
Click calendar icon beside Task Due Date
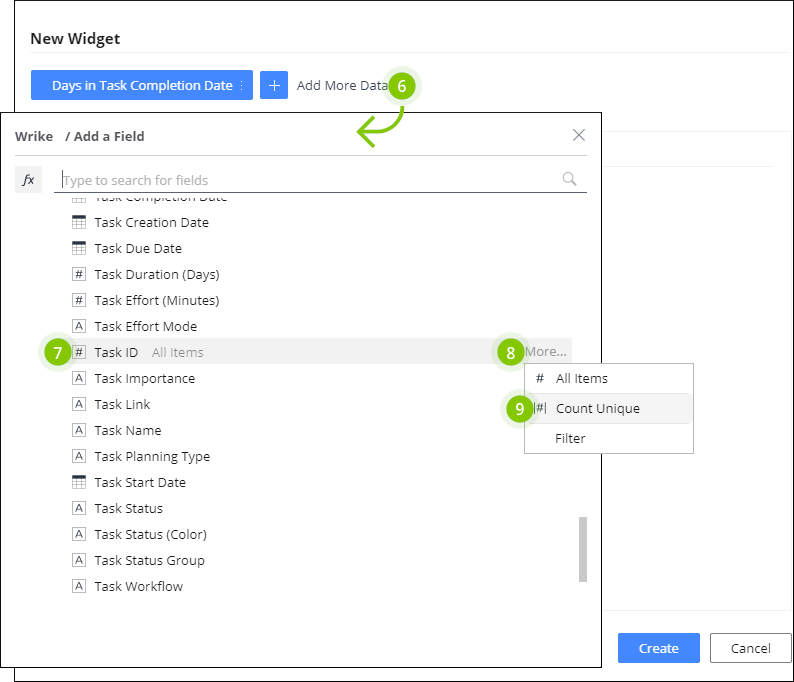[x=79, y=248]
